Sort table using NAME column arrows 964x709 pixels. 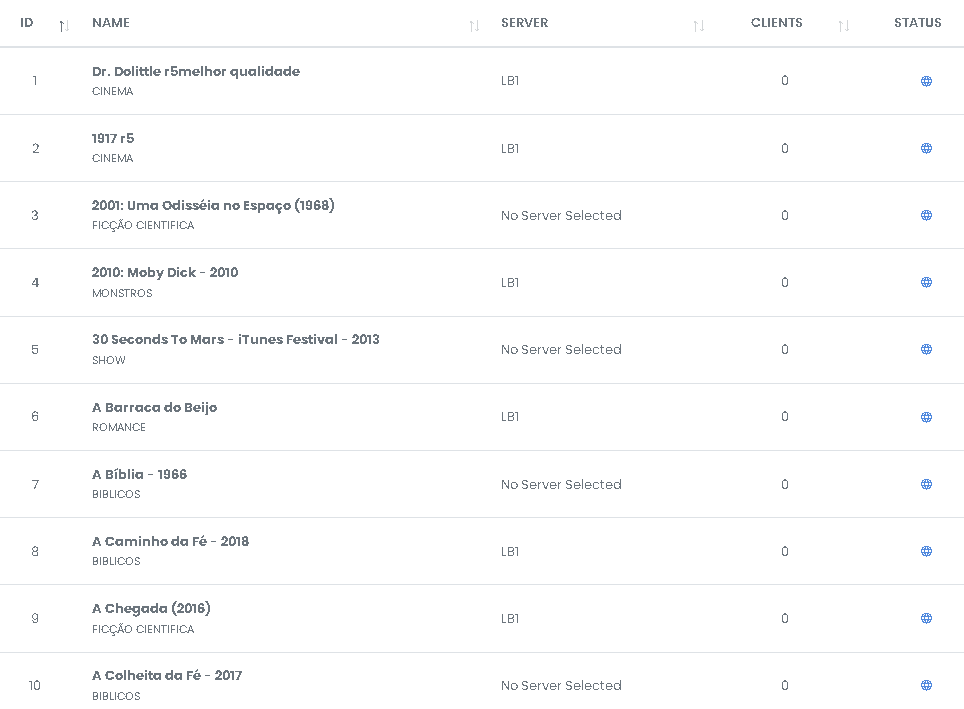tap(474, 26)
